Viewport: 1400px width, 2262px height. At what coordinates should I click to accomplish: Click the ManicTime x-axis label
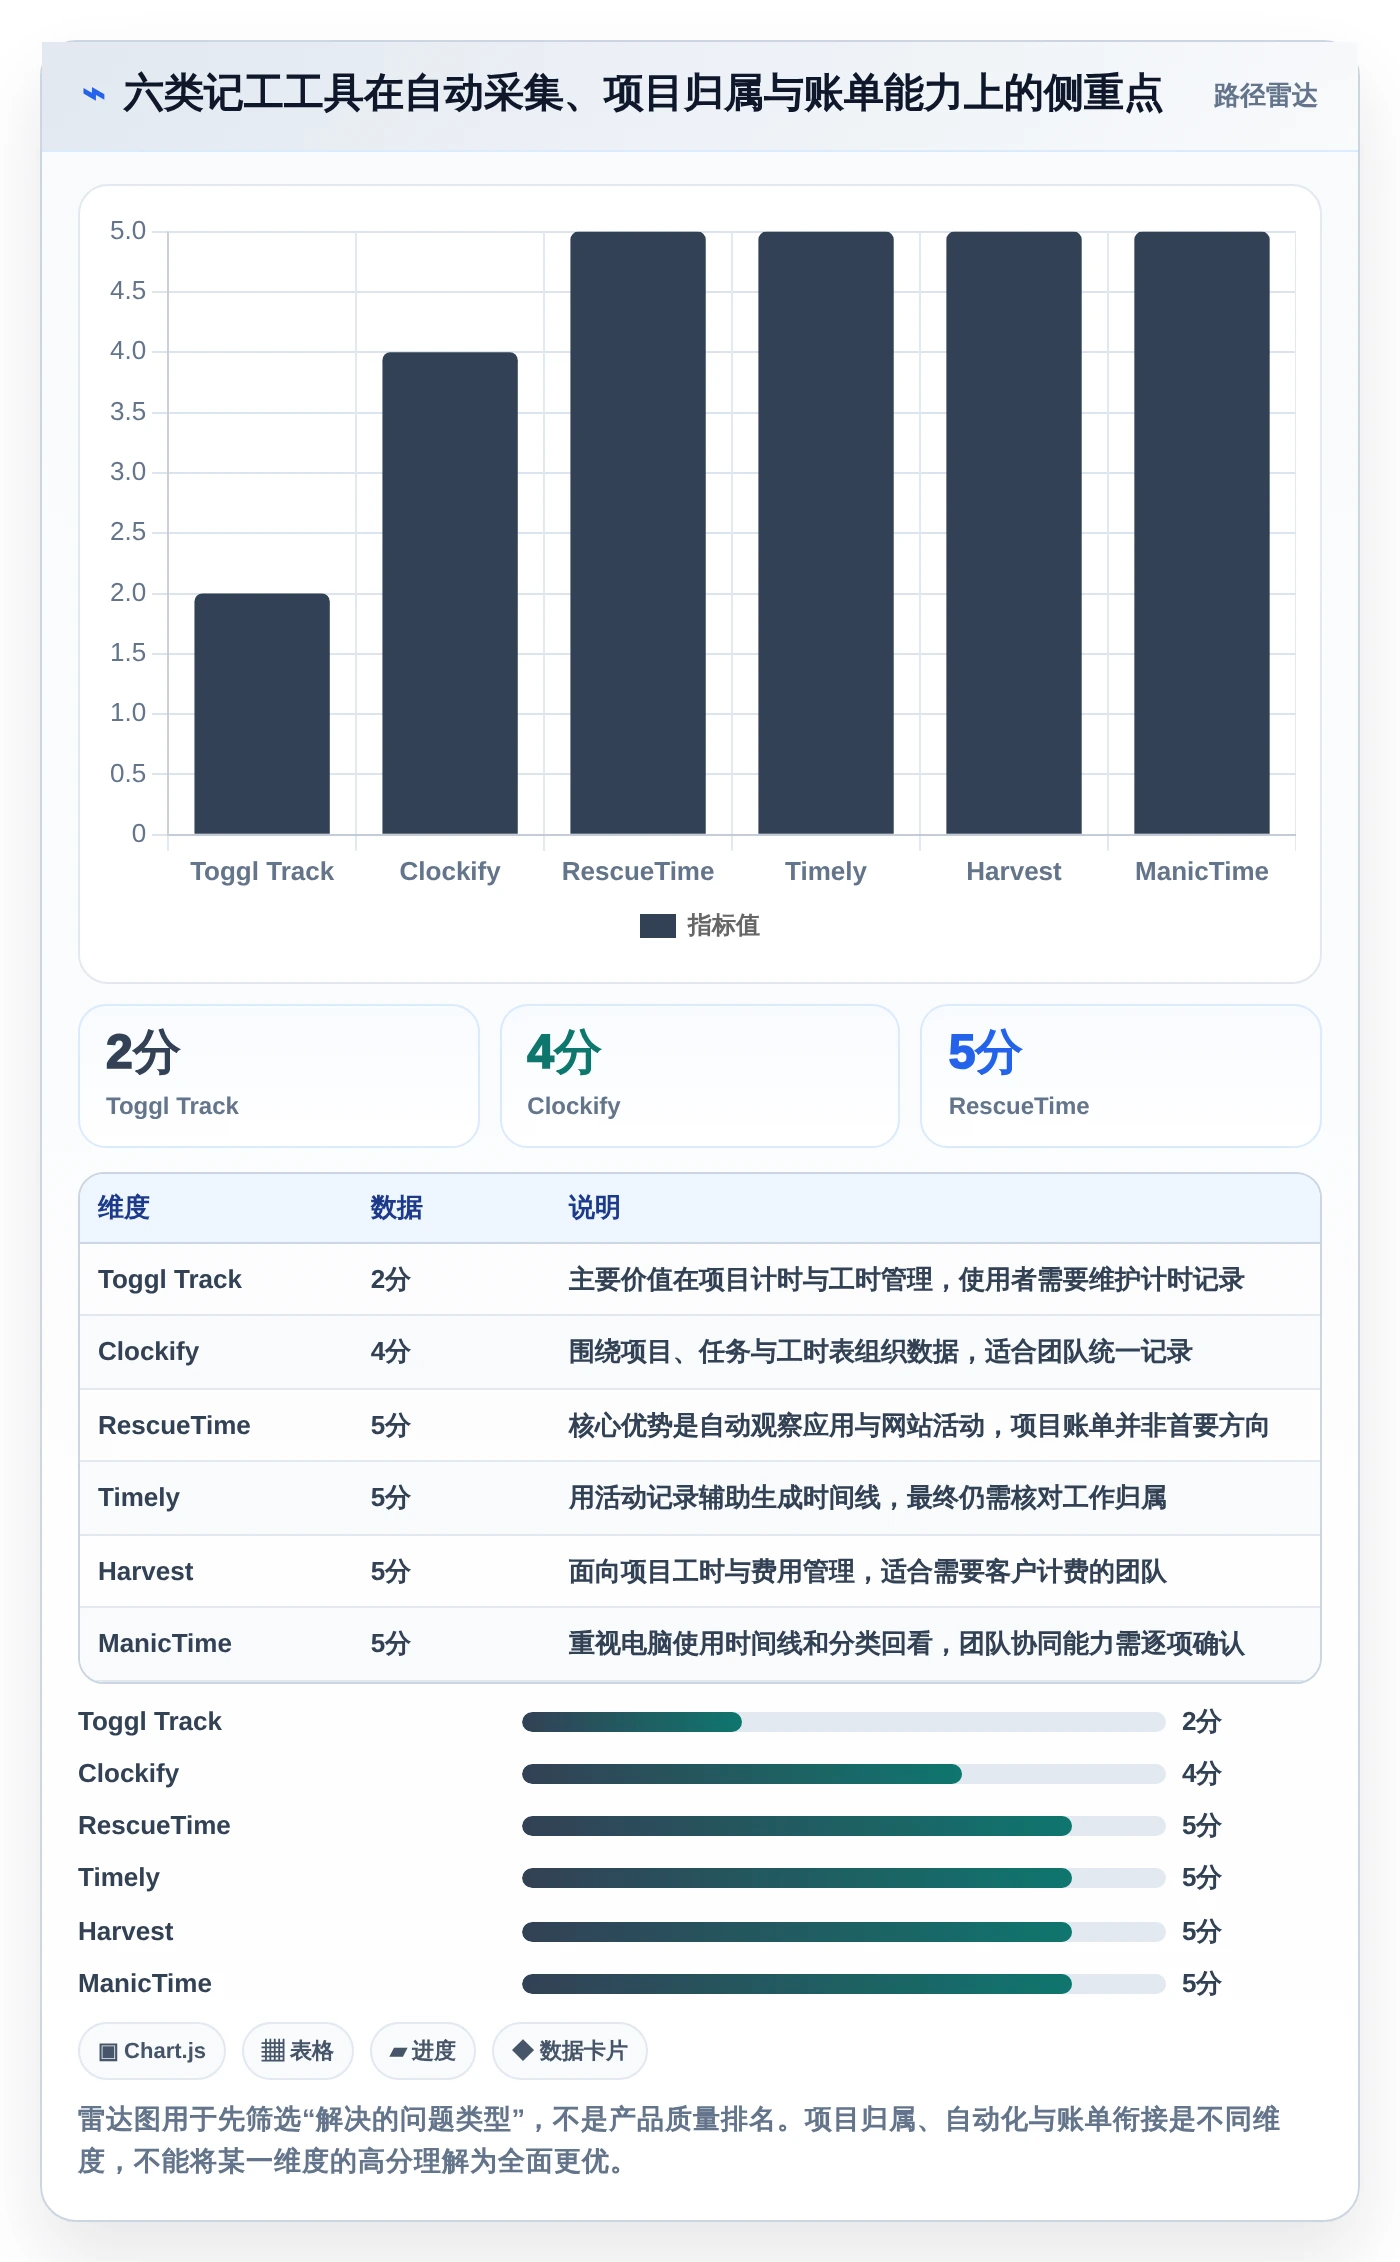coord(1202,872)
